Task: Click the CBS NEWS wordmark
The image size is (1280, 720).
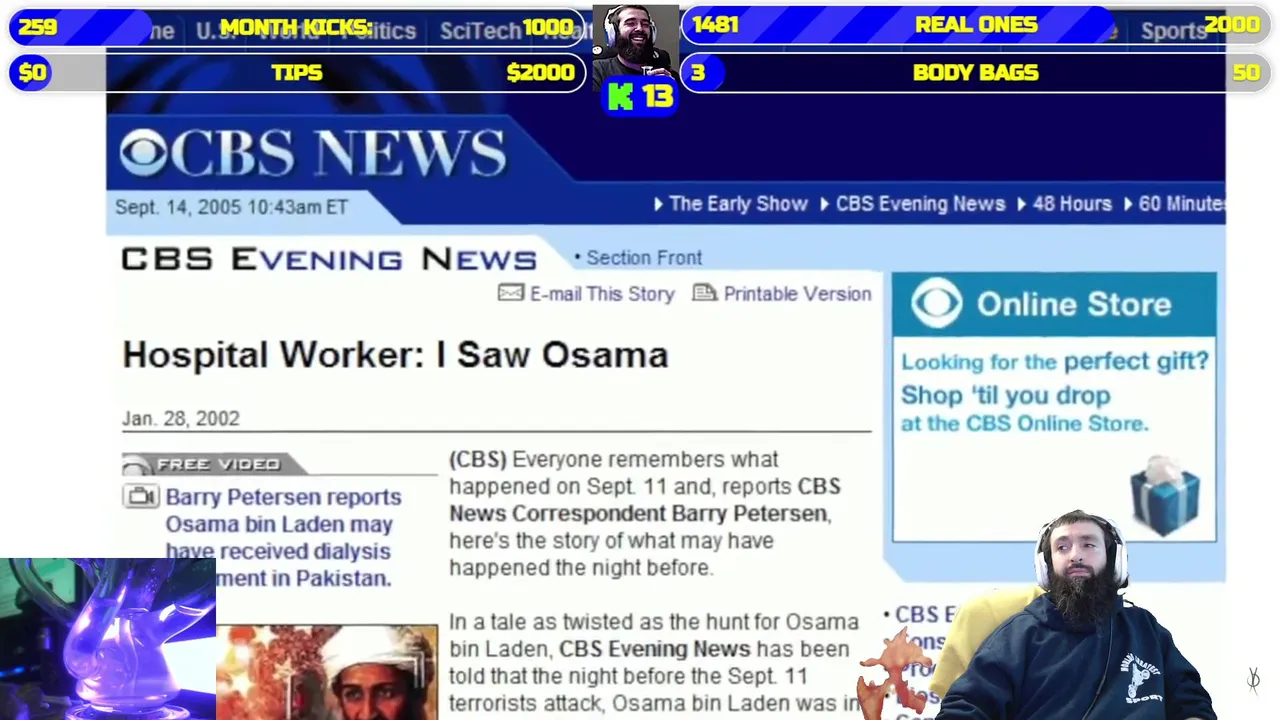Action: click(338, 153)
